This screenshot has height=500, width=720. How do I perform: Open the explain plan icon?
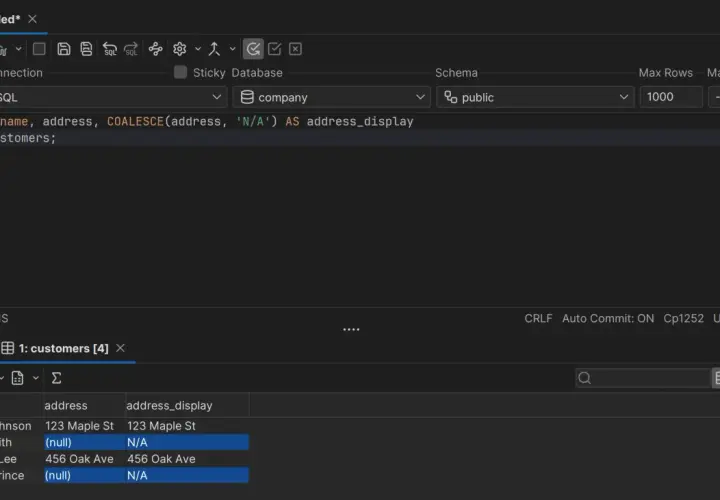click(x=156, y=49)
